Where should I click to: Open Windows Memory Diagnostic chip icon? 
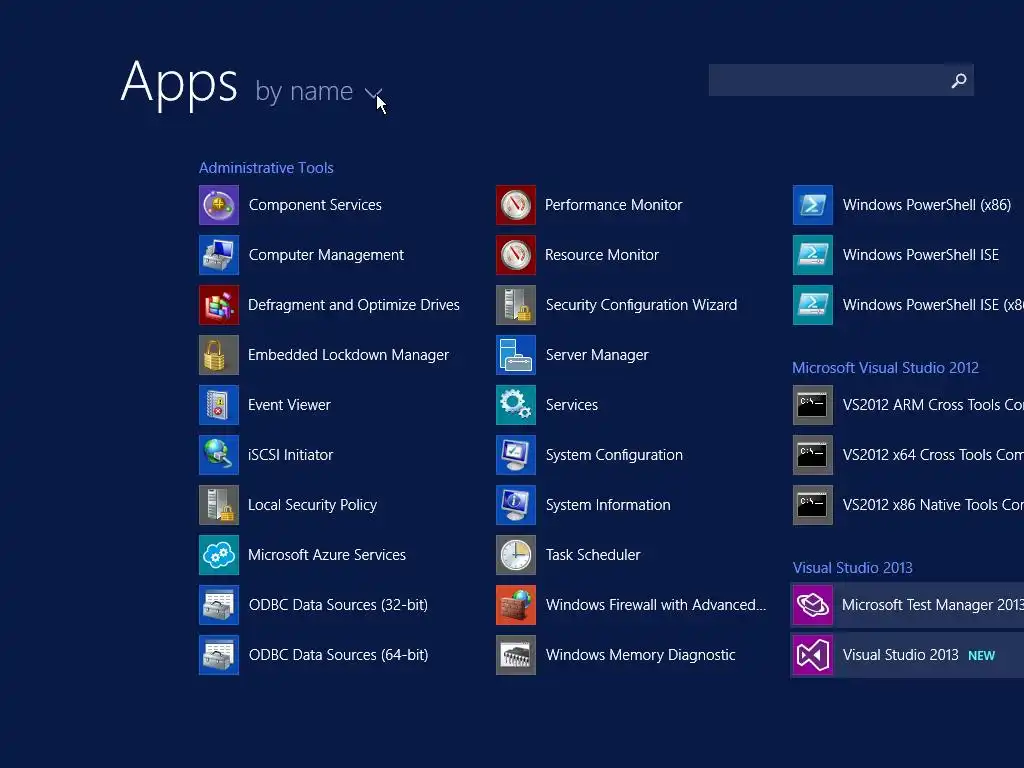point(516,655)
